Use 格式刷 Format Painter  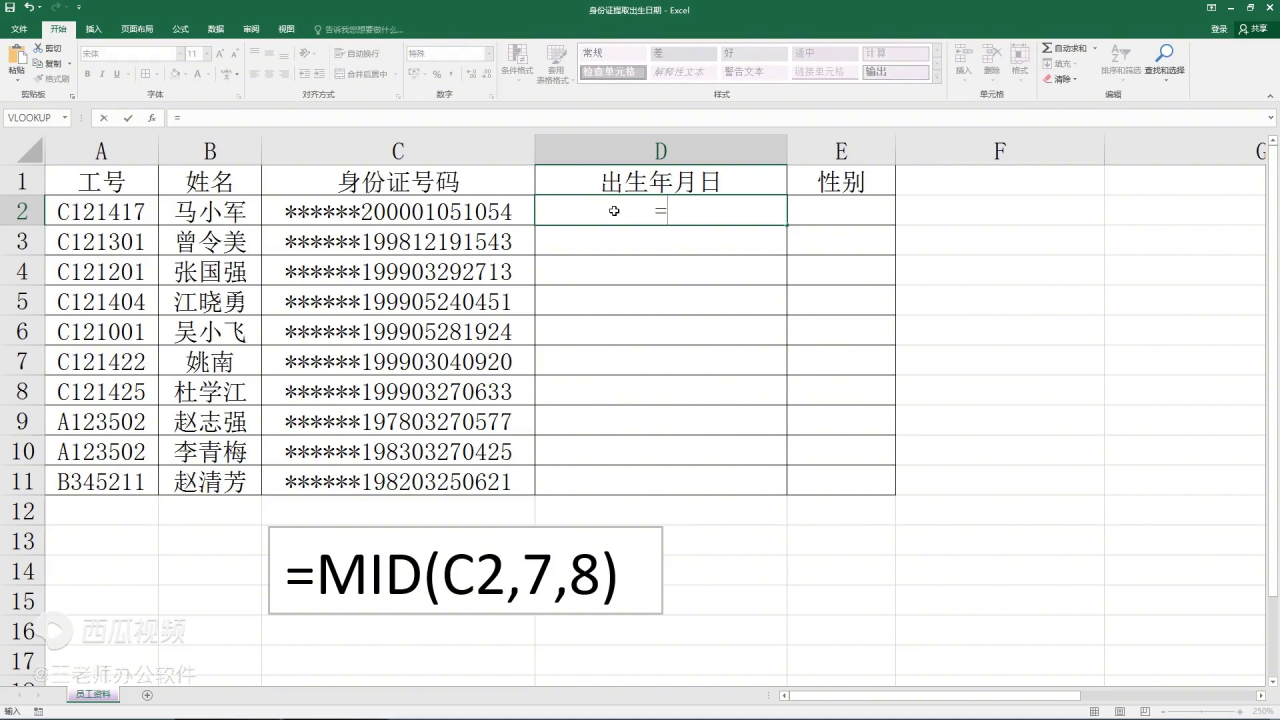click(x=51, y=78)
